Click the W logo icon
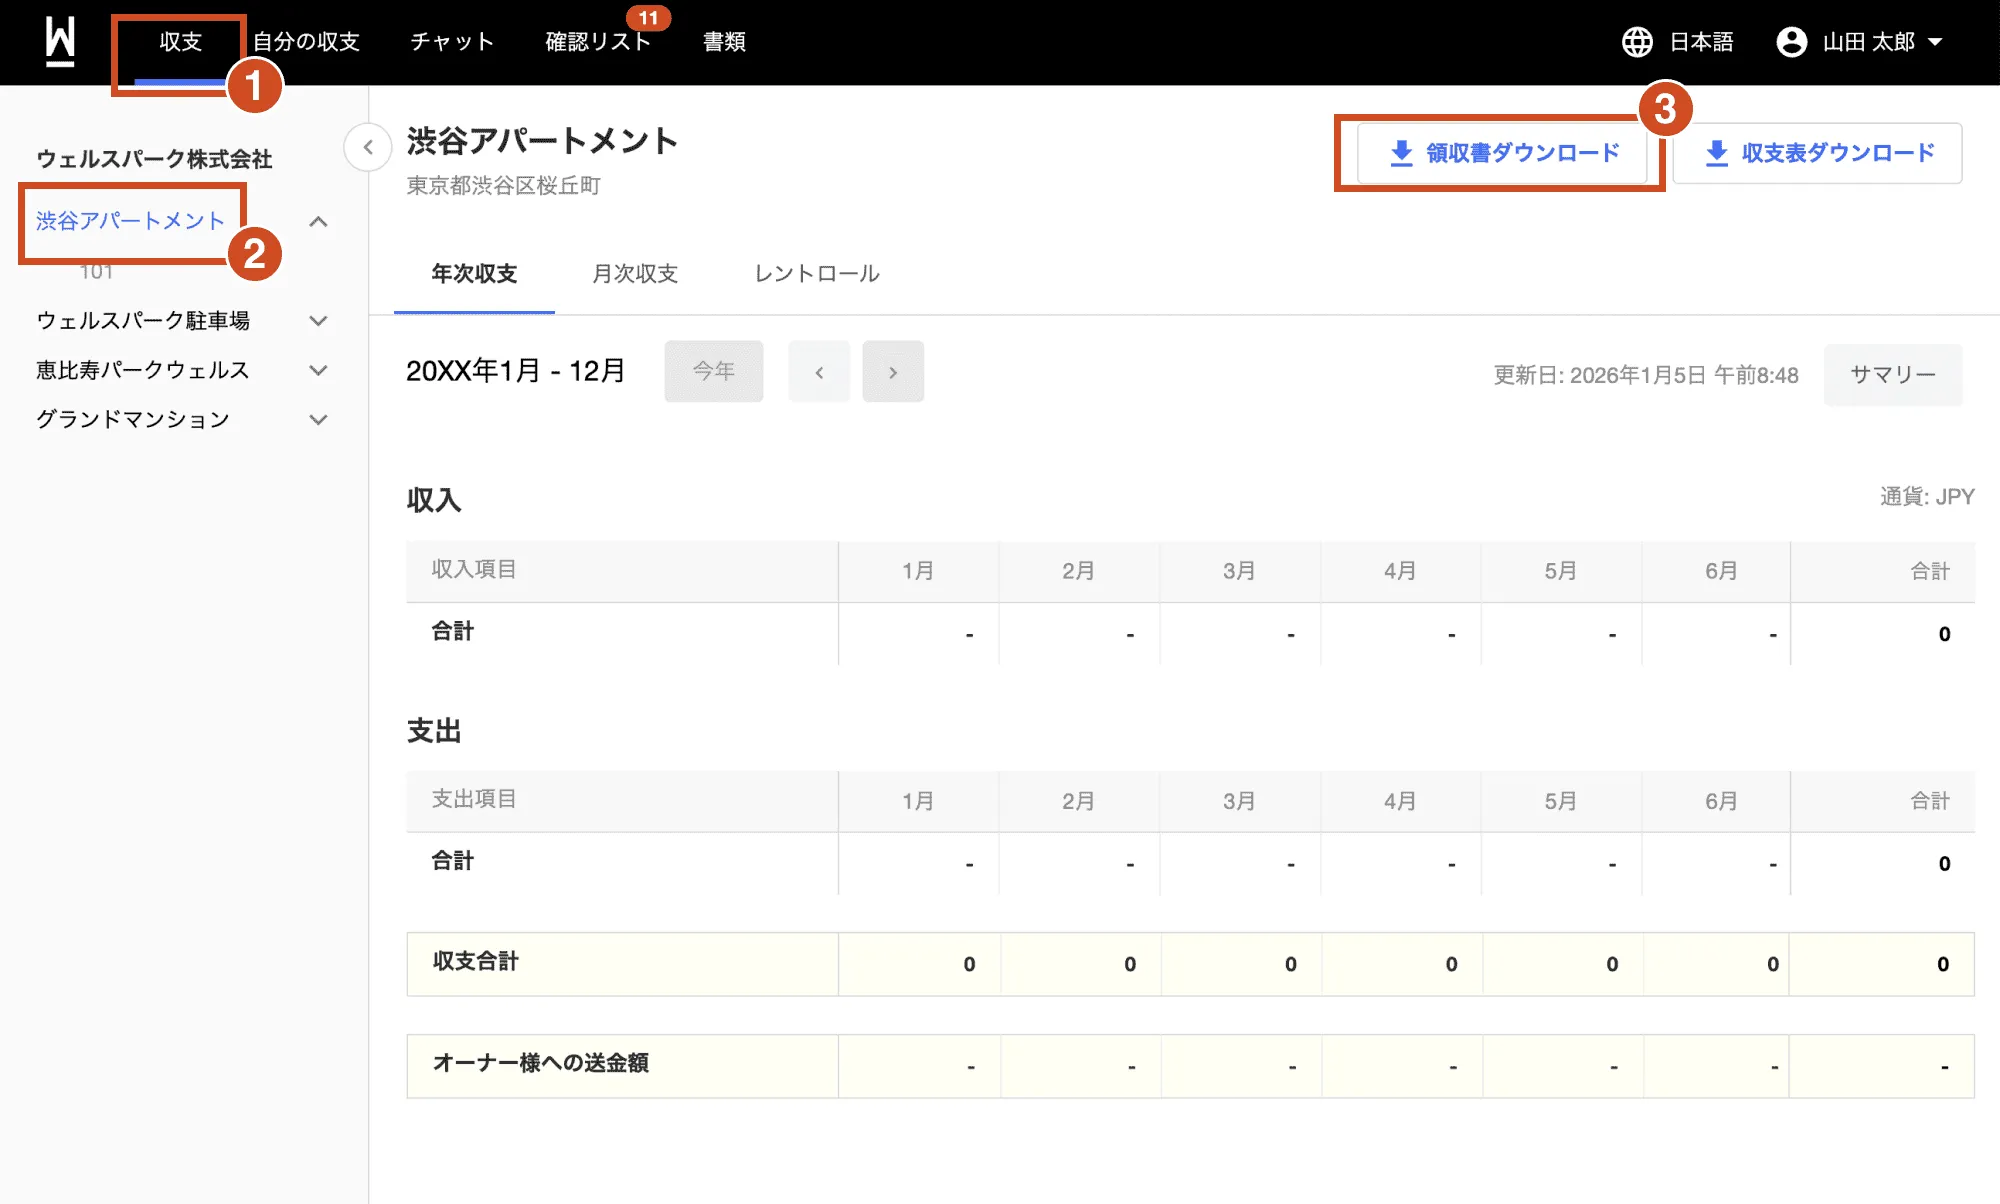This screenshot has width=2000, height=1204. tap(61, 42)
